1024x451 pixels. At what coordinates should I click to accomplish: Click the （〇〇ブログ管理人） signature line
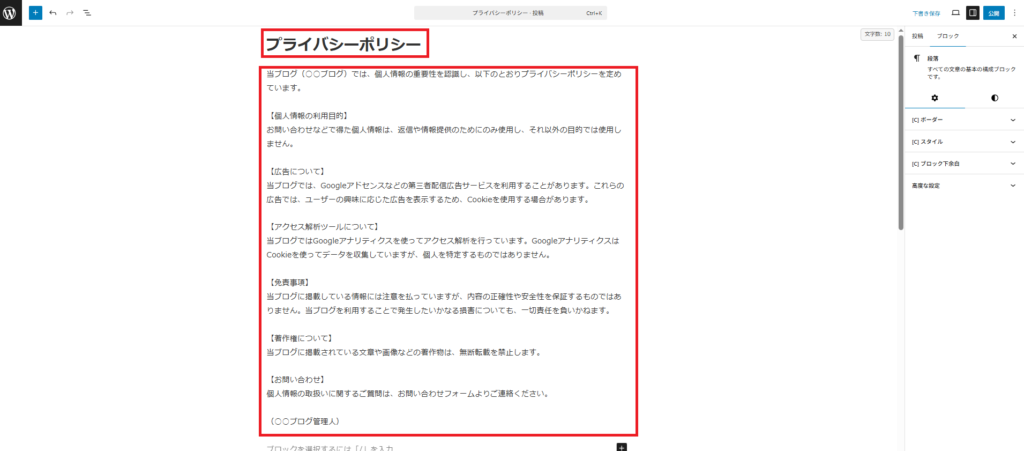[303, 421]
